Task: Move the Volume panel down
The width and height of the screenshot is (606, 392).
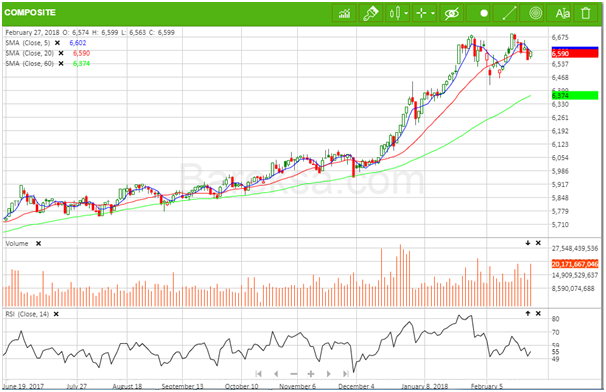Action: [x=528, y=243]
